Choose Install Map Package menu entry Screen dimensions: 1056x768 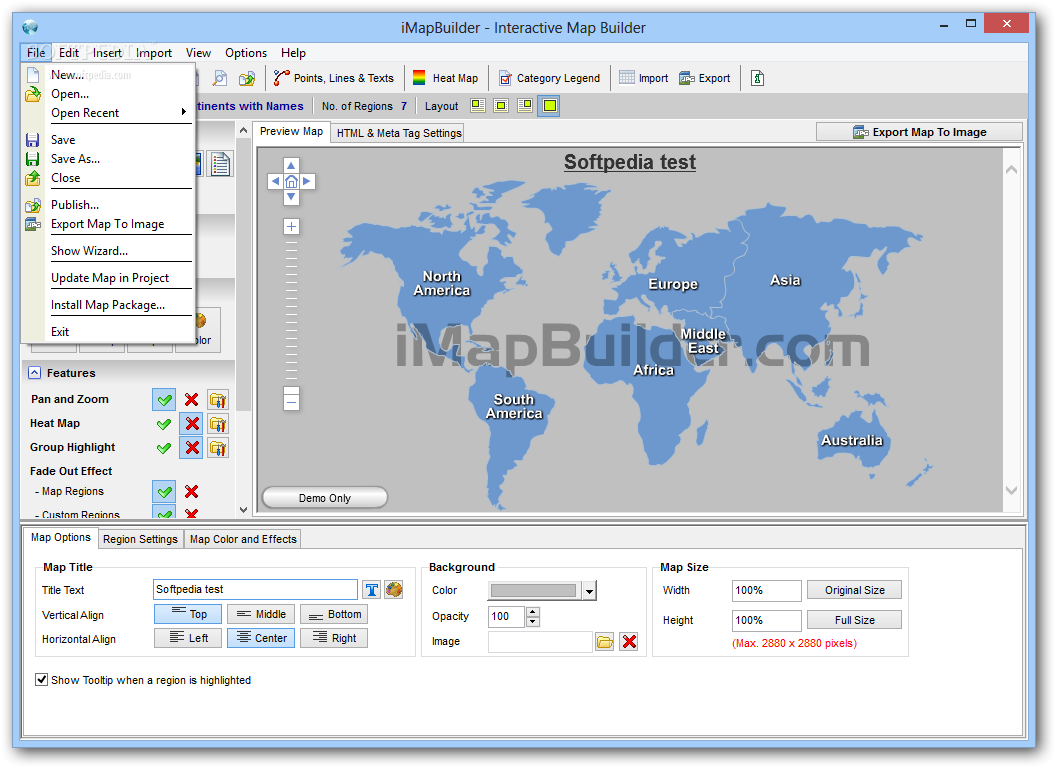108,305
